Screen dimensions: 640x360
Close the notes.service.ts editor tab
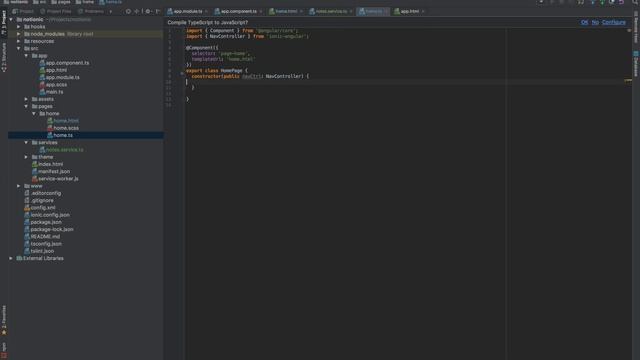coord(351,11)
